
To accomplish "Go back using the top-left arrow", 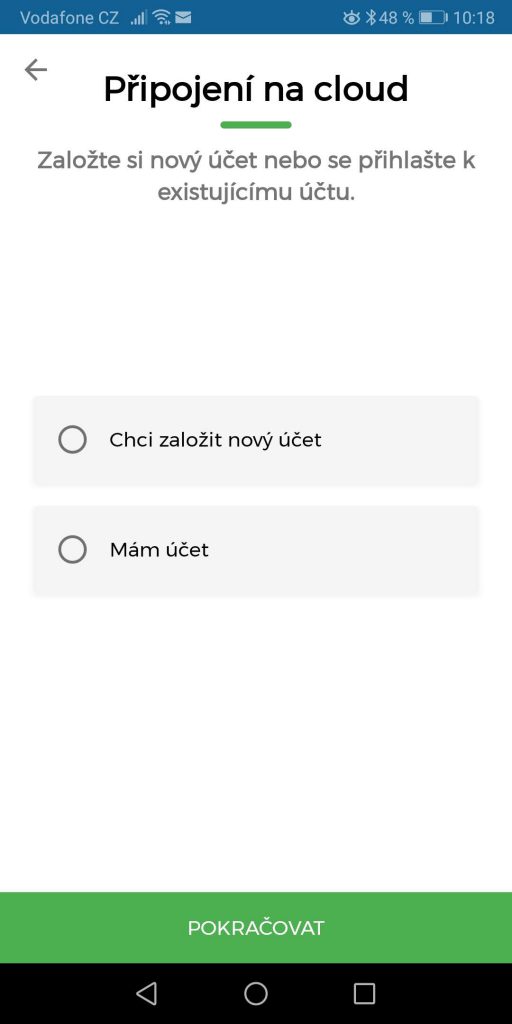I will [36, 69].
